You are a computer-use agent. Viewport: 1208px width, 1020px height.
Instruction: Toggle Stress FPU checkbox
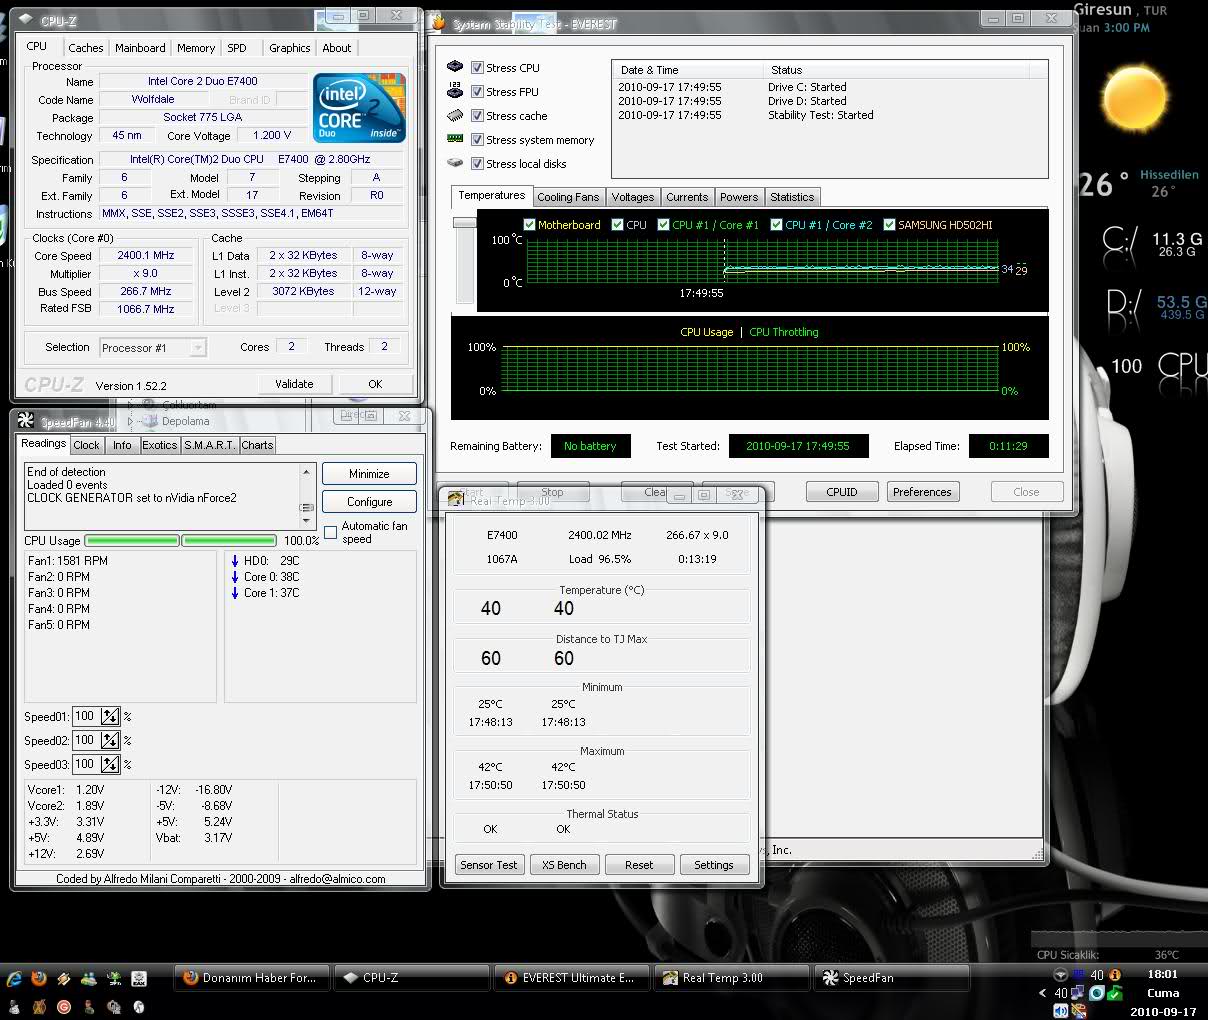[477, 91]
